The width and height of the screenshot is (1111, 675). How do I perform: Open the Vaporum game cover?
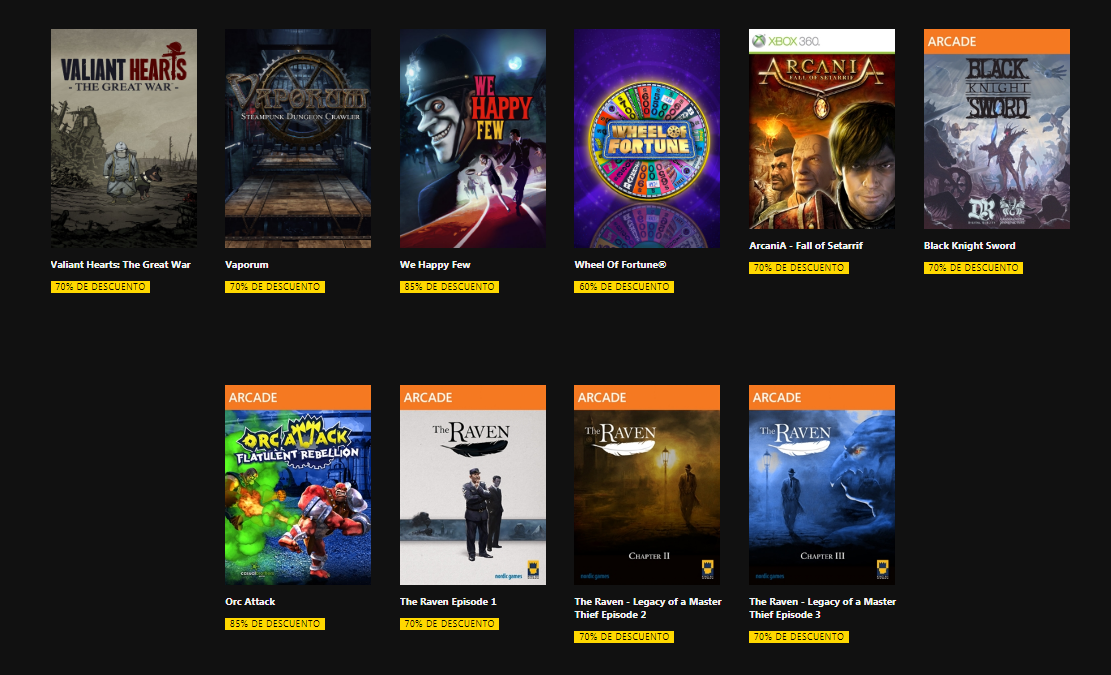[298, 138]
